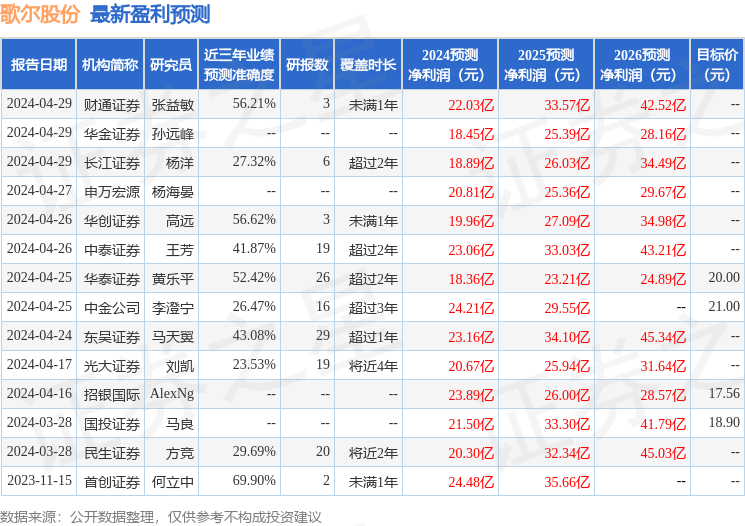Screen dimensions: 745x526
Task: Select the 光大证券 institution cell
Action: [112, 365]
